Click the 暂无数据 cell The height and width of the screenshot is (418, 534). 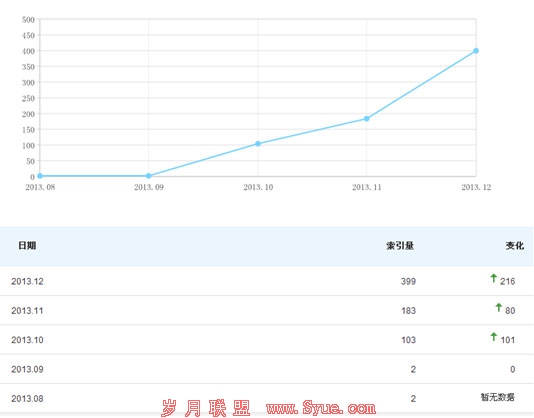coord(498,397)
